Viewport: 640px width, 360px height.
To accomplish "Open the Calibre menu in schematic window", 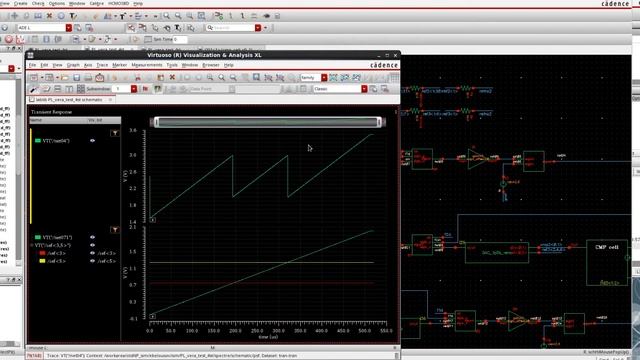I will (96, 3).
